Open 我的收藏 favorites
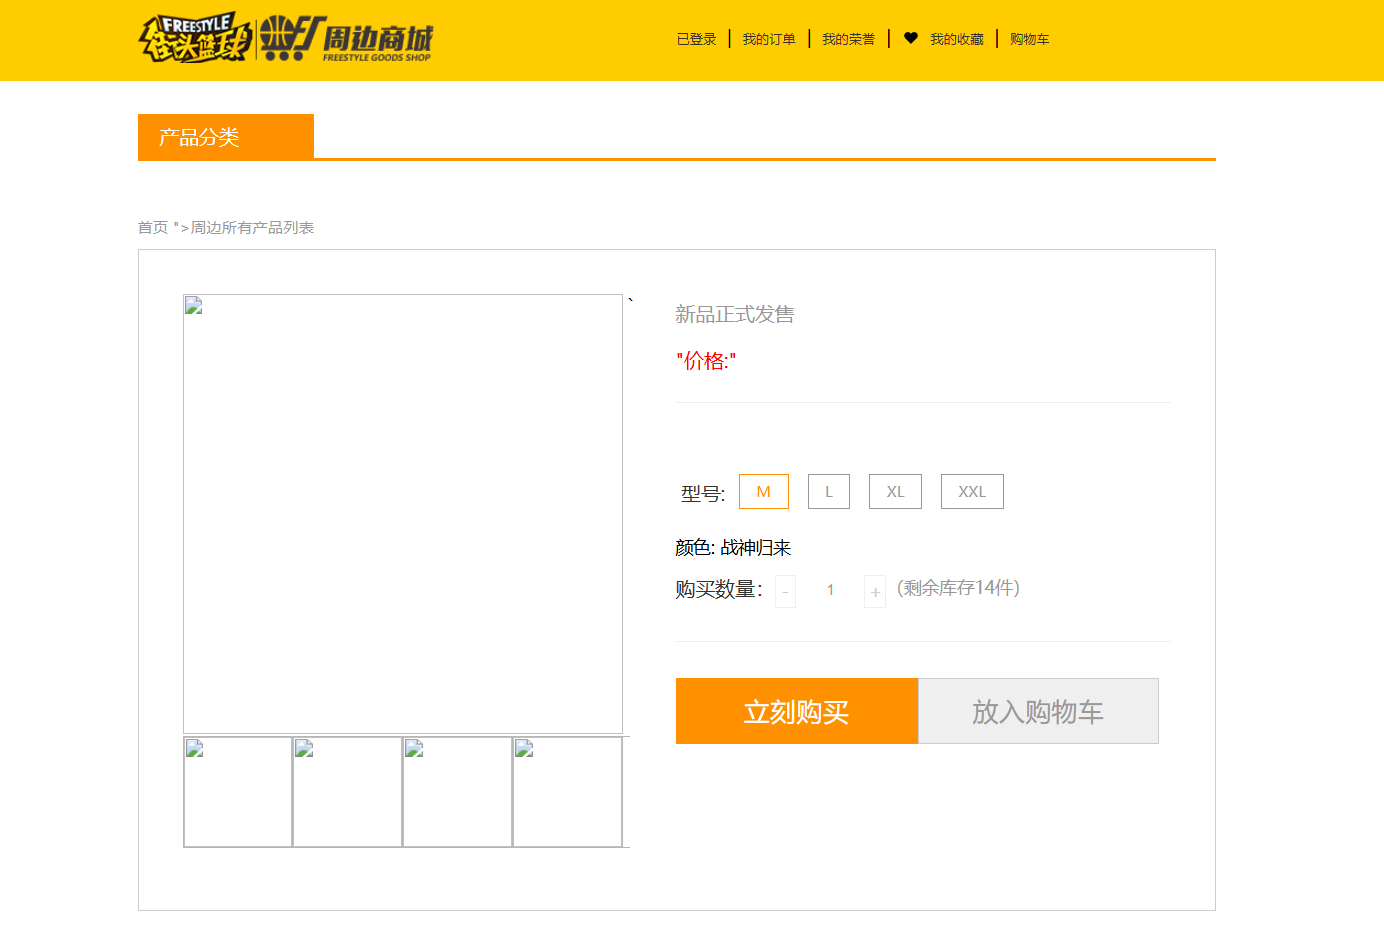 957,39
